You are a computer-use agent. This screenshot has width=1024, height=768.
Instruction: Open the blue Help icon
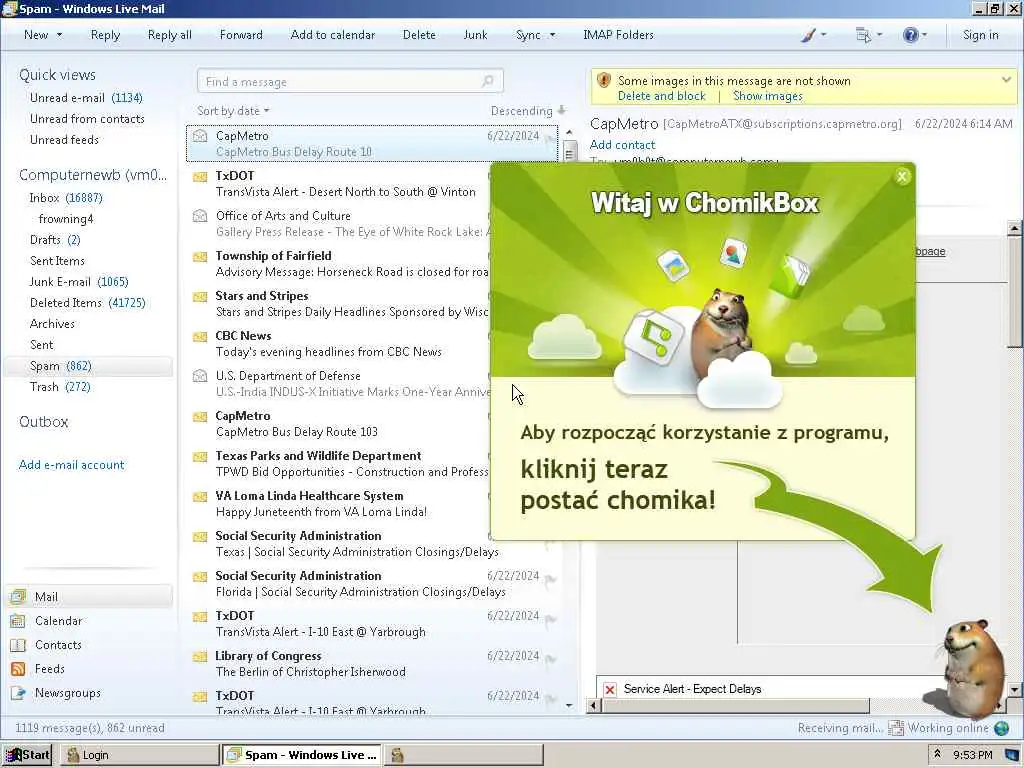point(910,35)
